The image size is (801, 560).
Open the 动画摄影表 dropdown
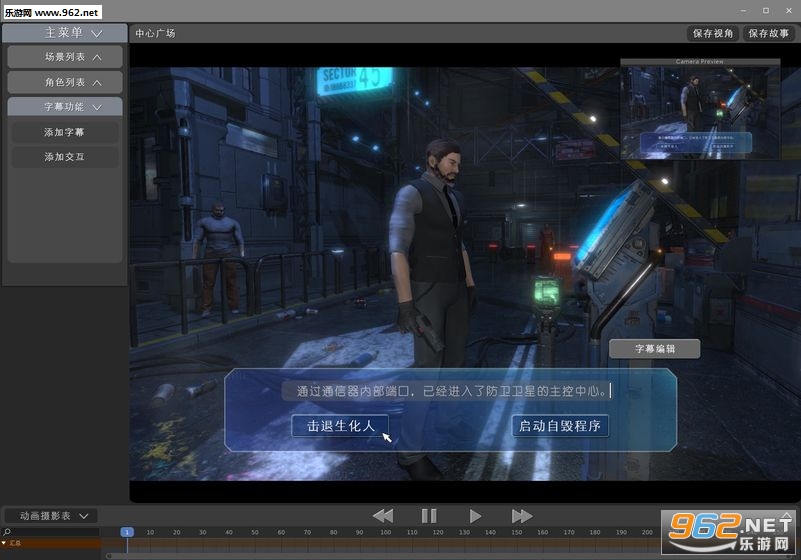click(x=51, y=516)
